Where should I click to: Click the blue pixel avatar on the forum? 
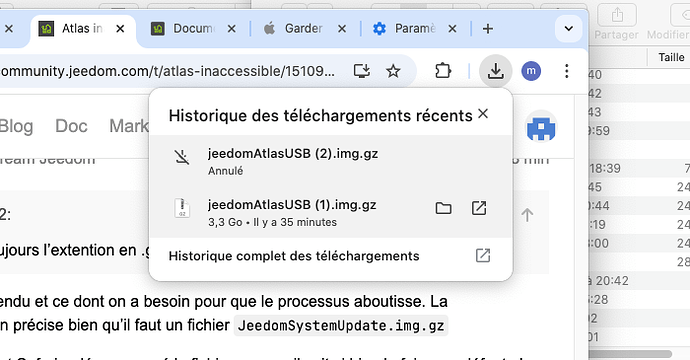pos(541,128)
